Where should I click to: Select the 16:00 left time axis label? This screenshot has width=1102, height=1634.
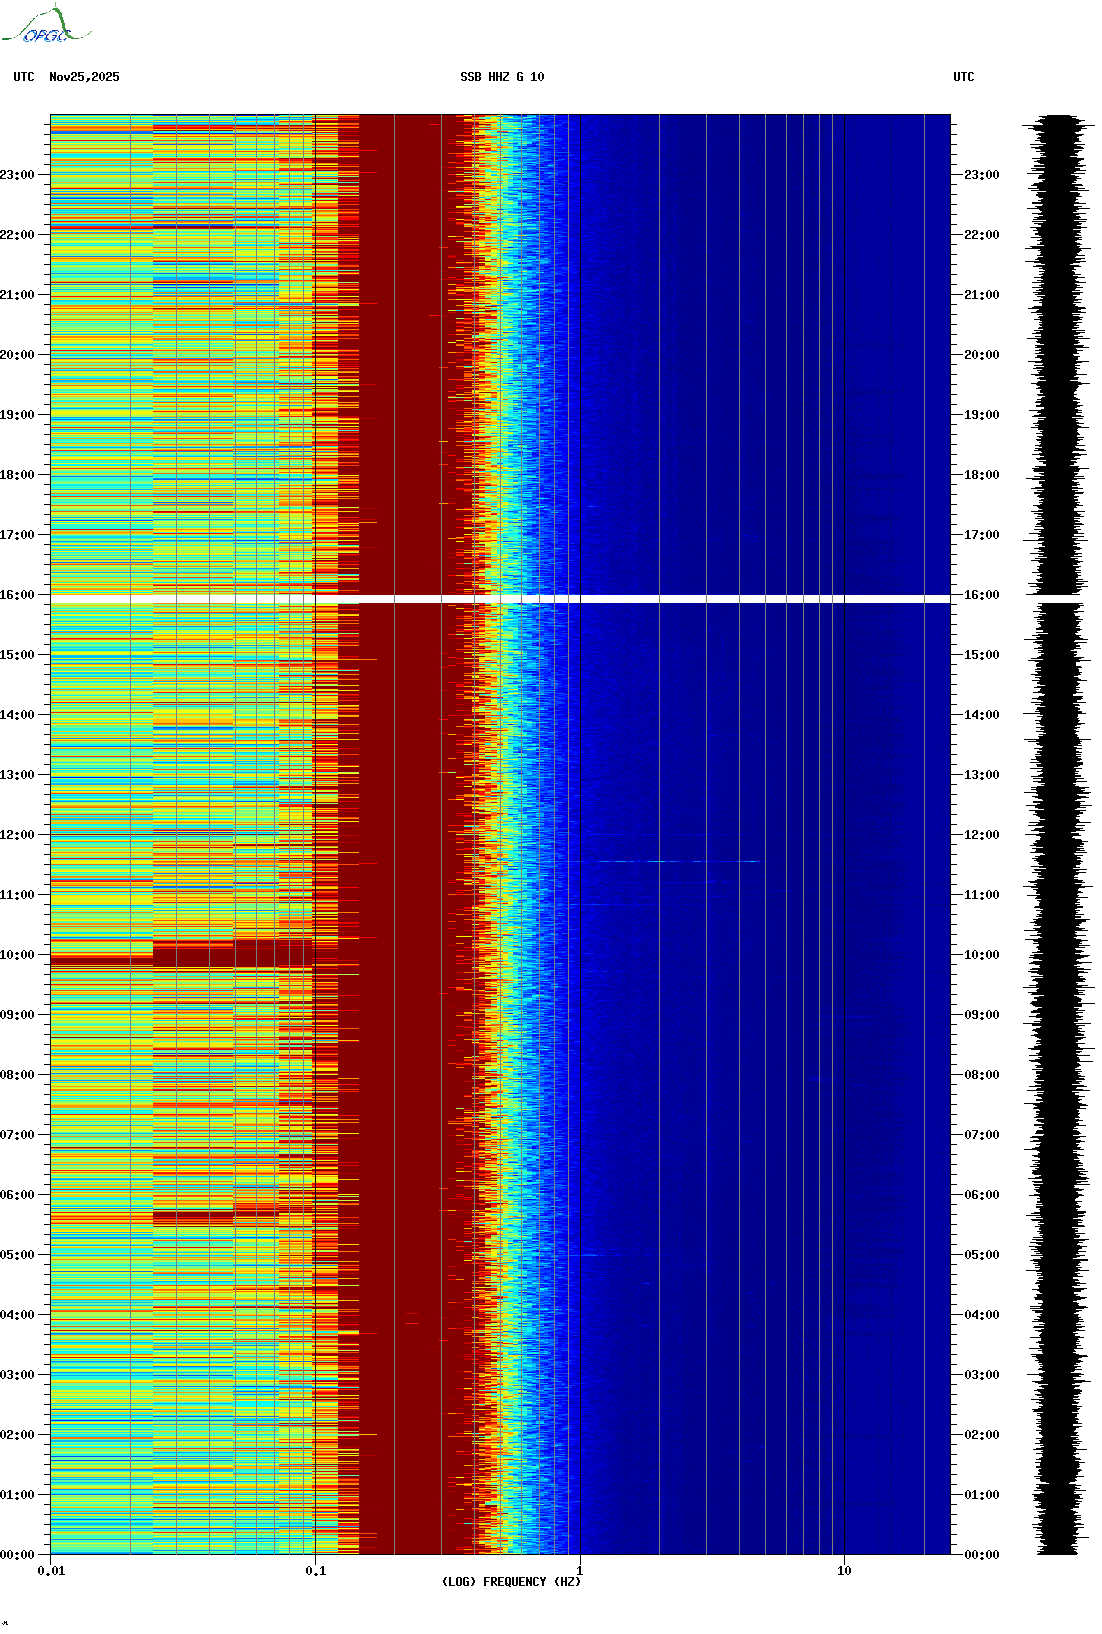coord(17,595)
